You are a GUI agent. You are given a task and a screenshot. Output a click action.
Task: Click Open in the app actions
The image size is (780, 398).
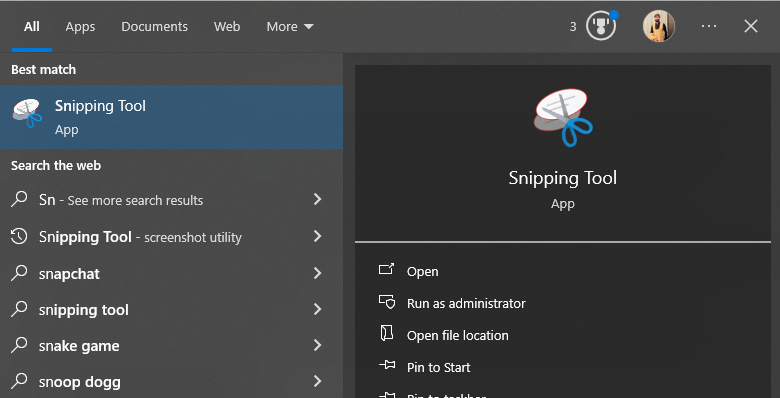pyautogui.click(x=422, y=272)
